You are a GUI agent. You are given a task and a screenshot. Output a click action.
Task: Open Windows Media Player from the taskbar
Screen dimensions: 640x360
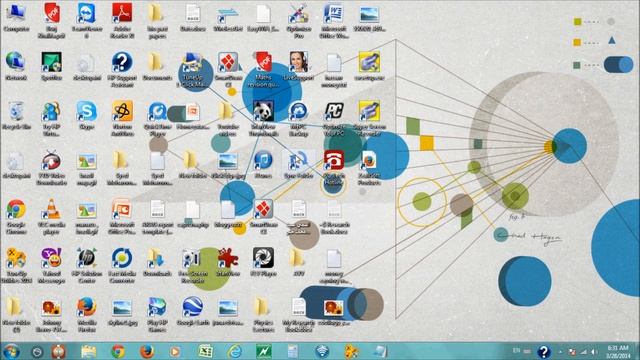pos(175,351)
